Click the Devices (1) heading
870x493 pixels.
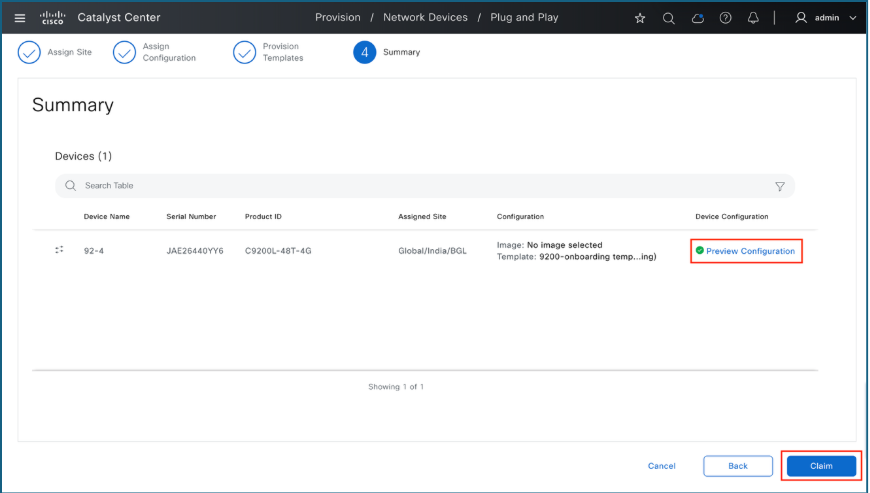click(83, 156)
